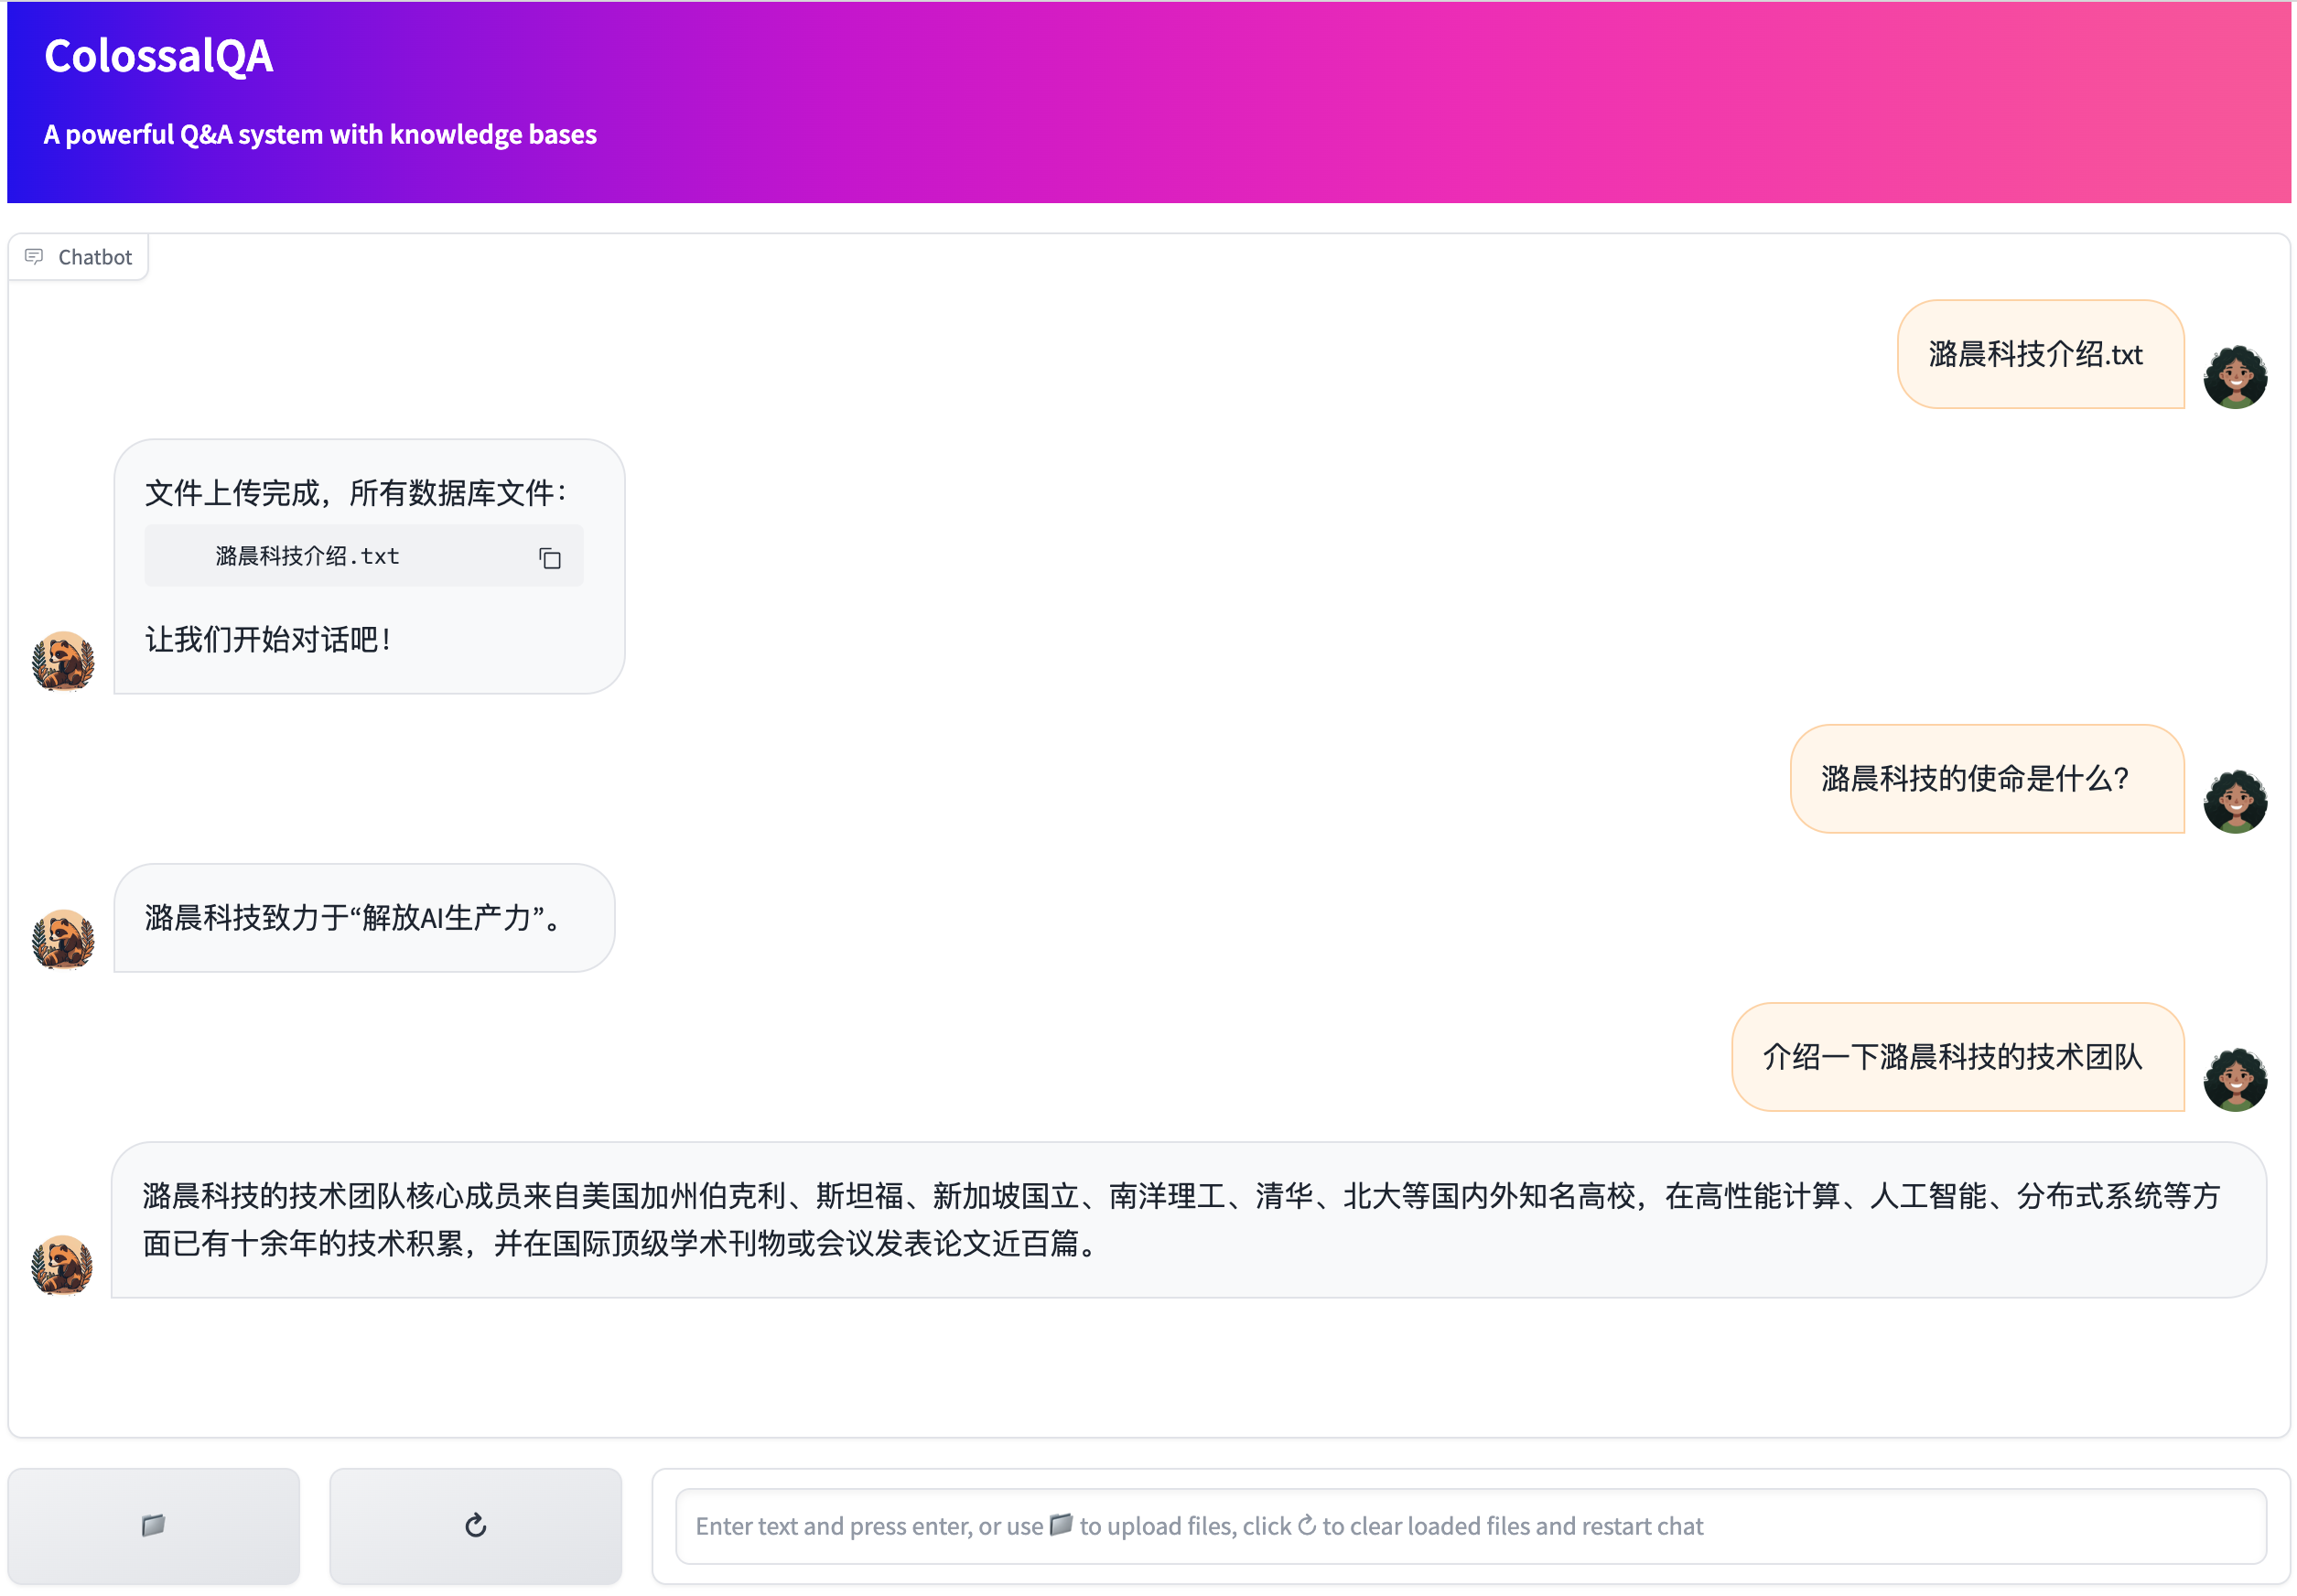
Task: Click bot avatar beside the team description reply
Action: 63,1265
